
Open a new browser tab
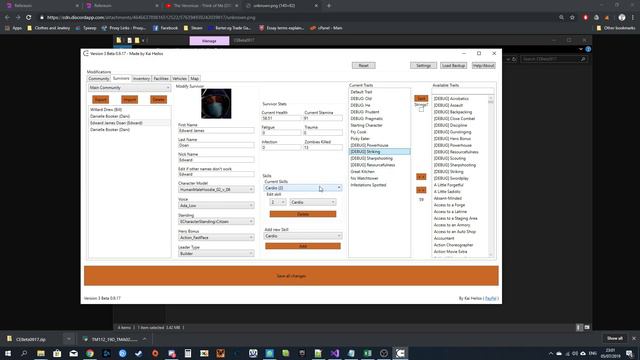pyautogui.click(x=329, y=6)
